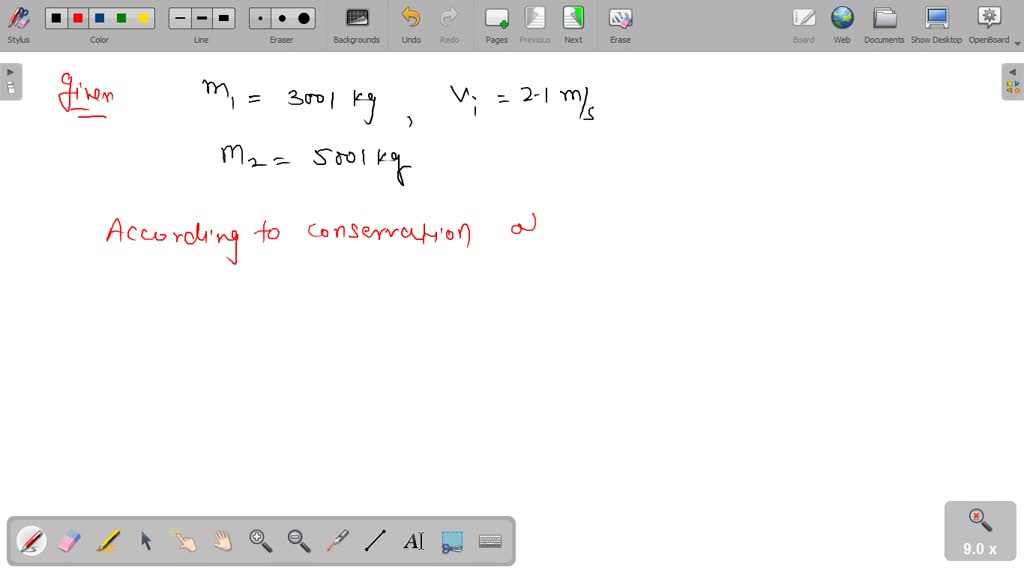1024x576 pixels.
Task: Select the black pen color
Action: [x=56, y=18]
